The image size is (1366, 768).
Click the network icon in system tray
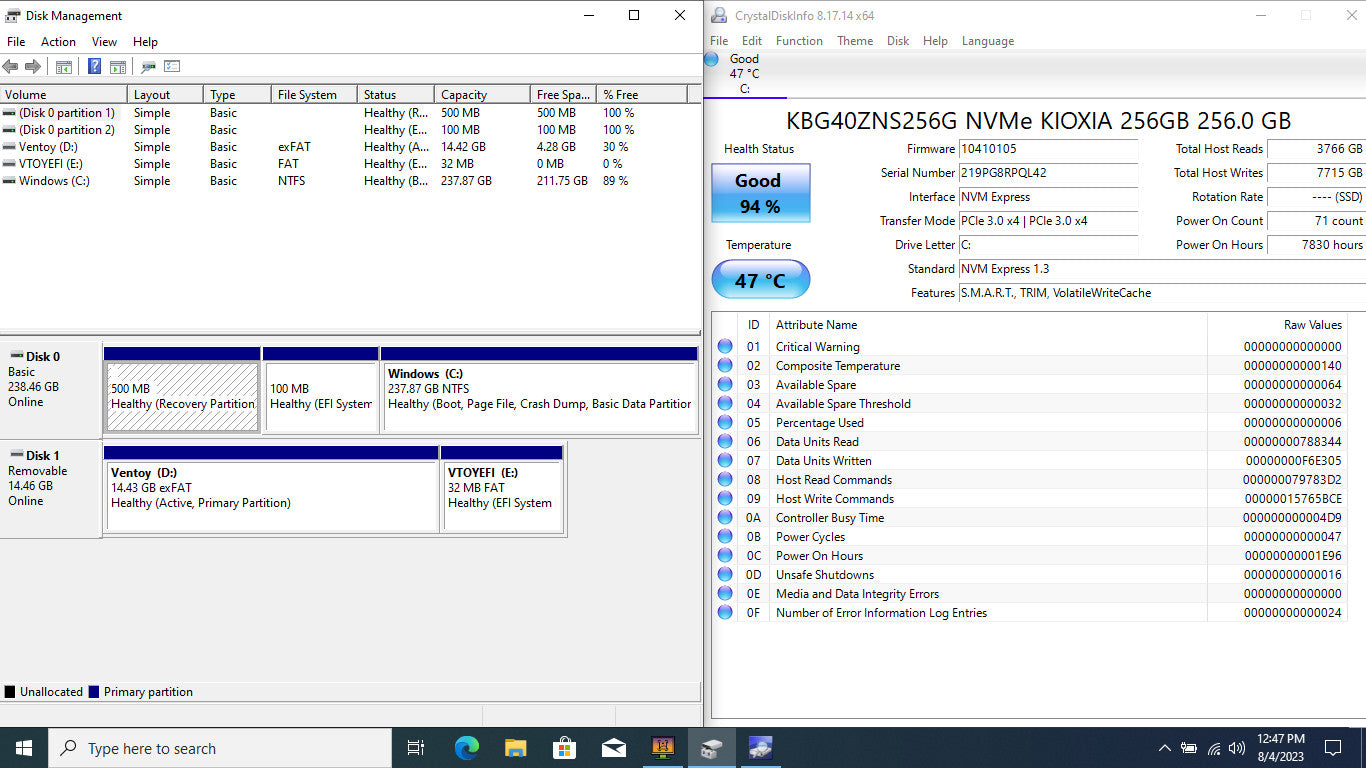[x=1214, y=748]
